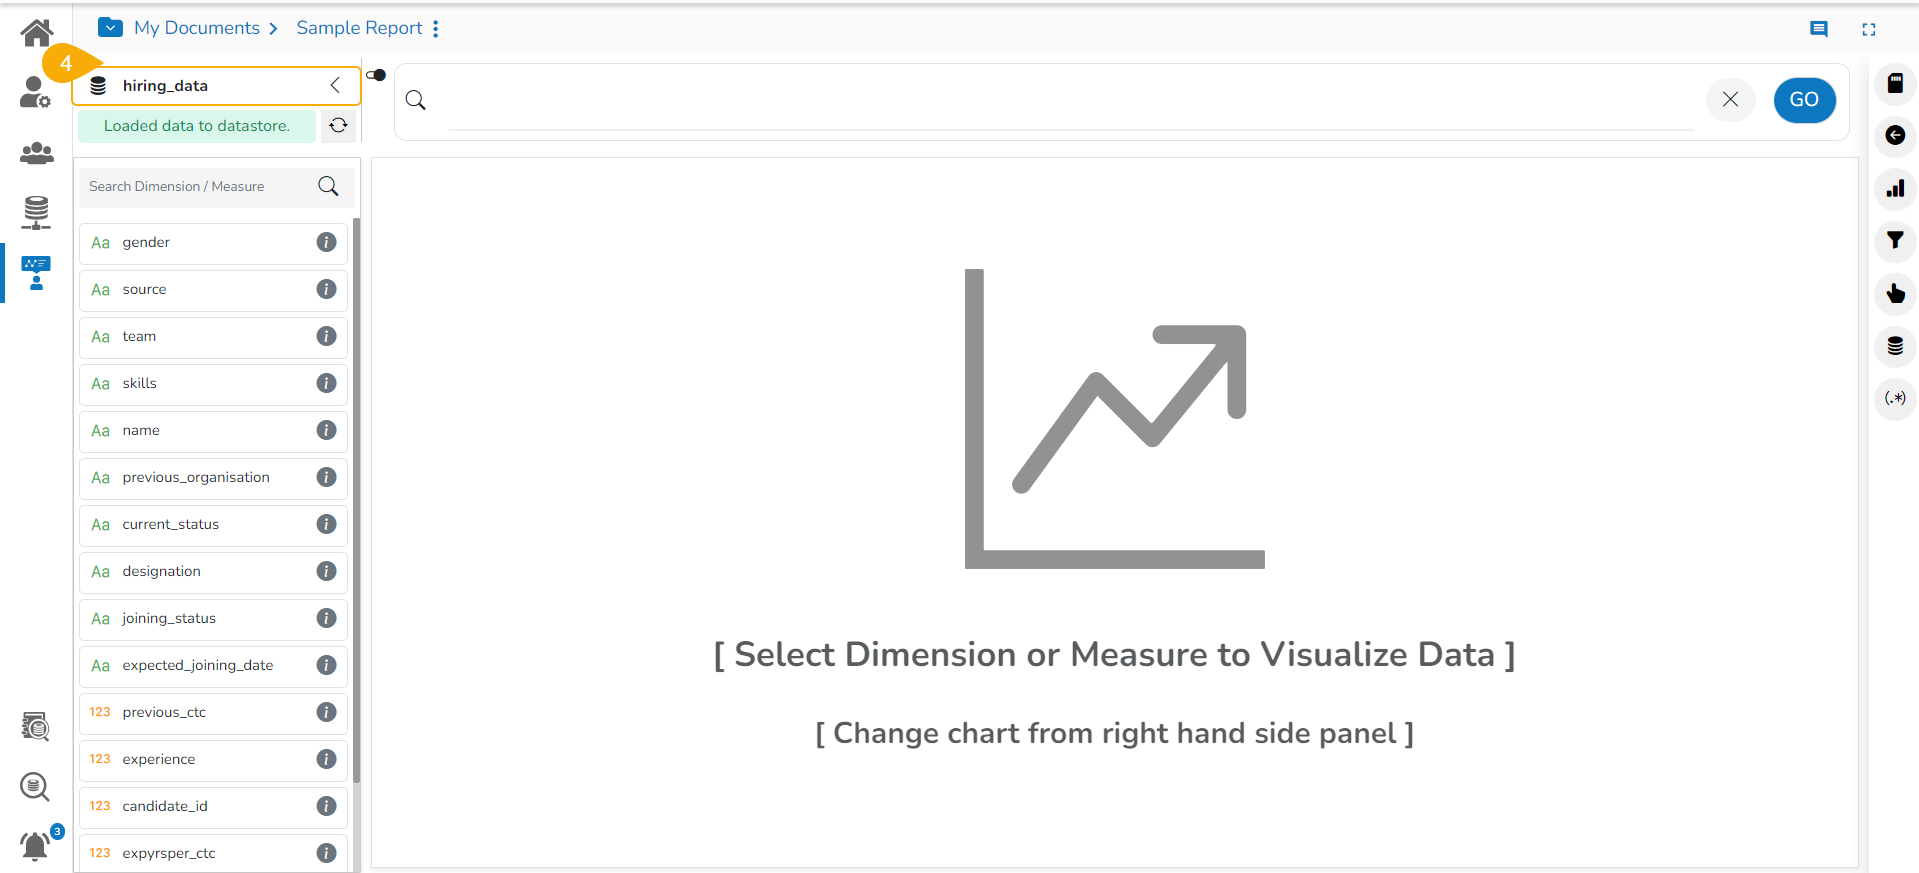Open the comments icon in top bar
Image resolution: width=1919 pixels, height=873 pixels.
[1819, 29]
